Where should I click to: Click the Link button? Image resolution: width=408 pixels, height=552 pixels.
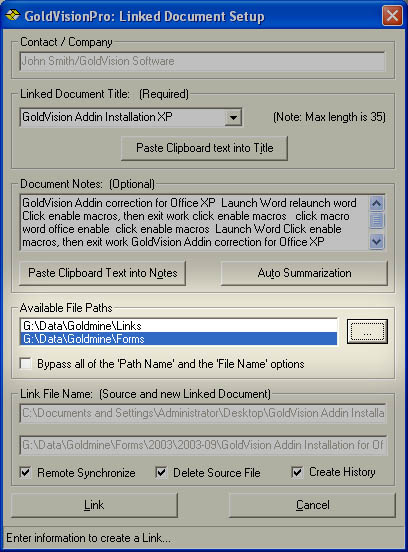click(x=94, y=505)
